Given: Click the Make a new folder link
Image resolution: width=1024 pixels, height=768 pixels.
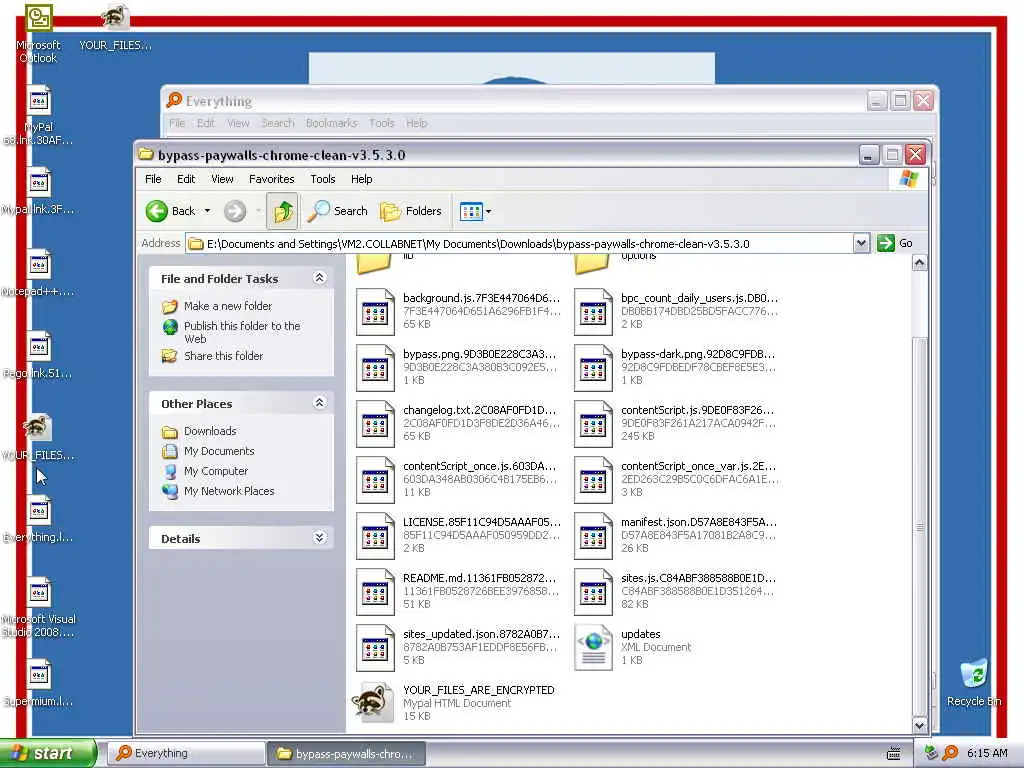Looking at the screenshot, I should (228, 306).
